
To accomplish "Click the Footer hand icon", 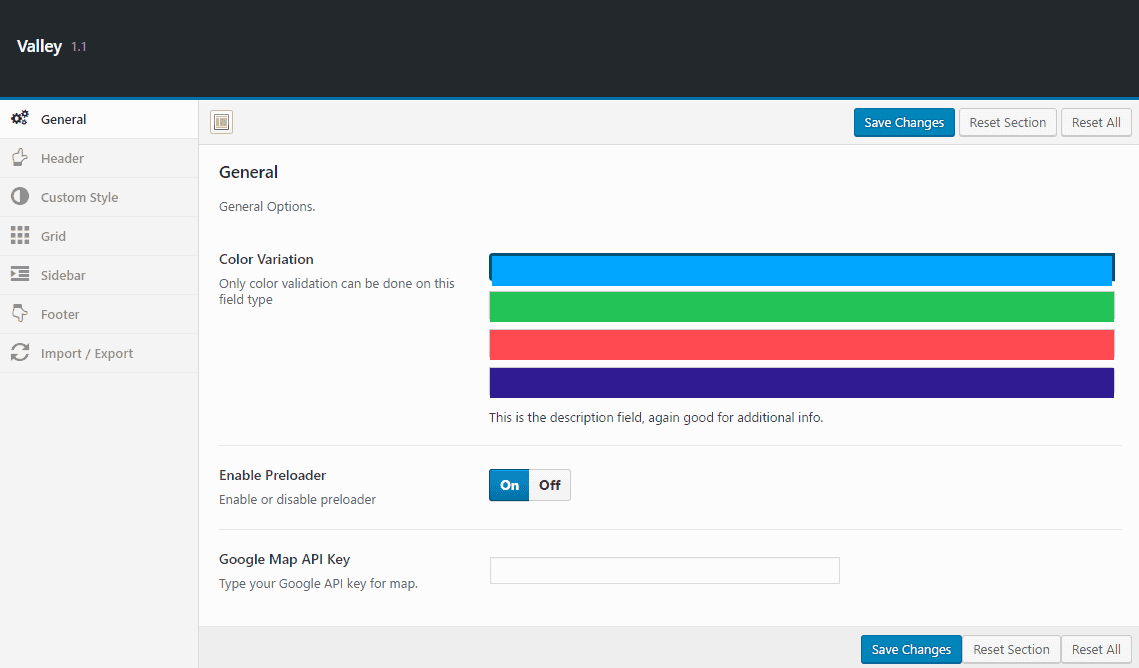I will click(20, 314).
